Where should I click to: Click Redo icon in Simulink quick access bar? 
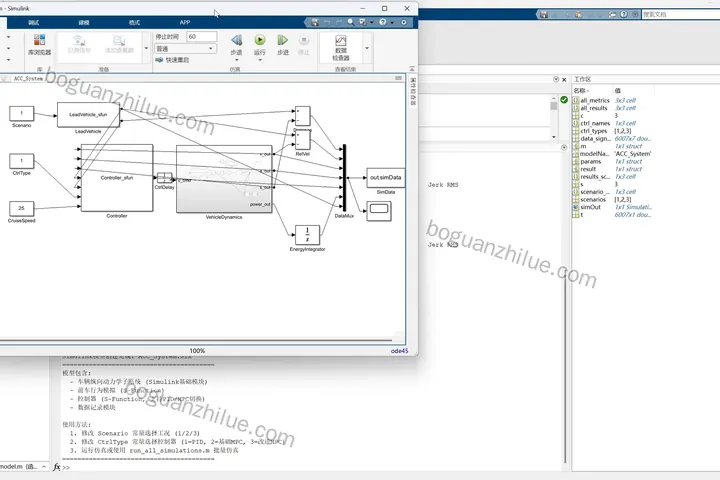[339, 22]
